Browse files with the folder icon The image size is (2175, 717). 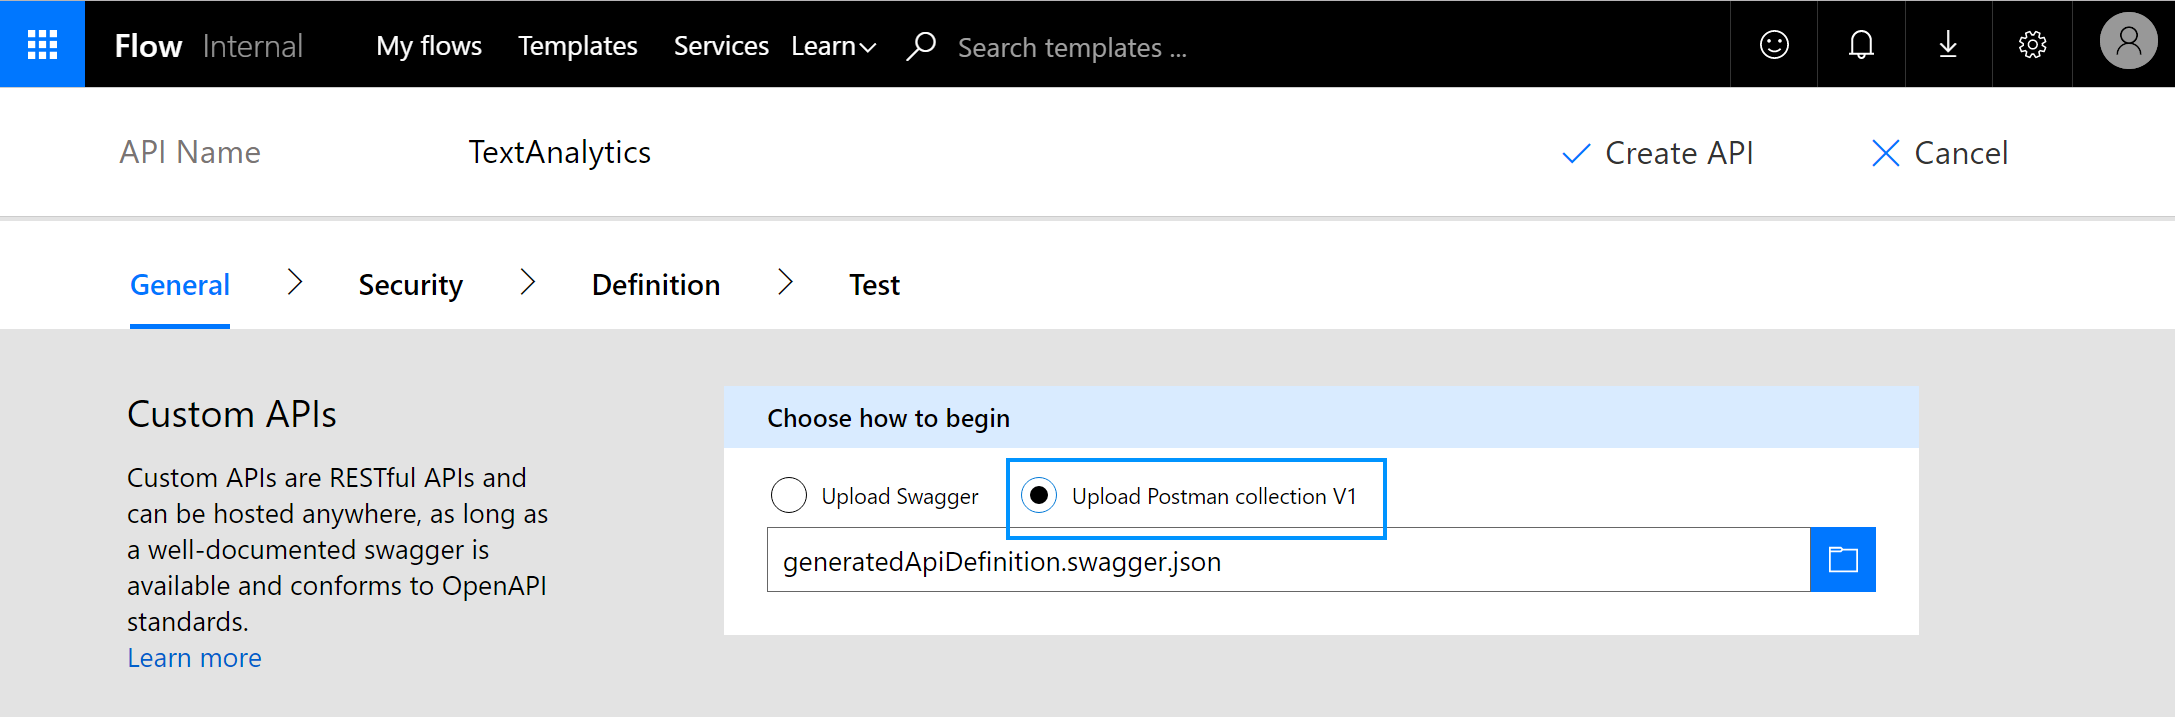(x=1842, y=559)
